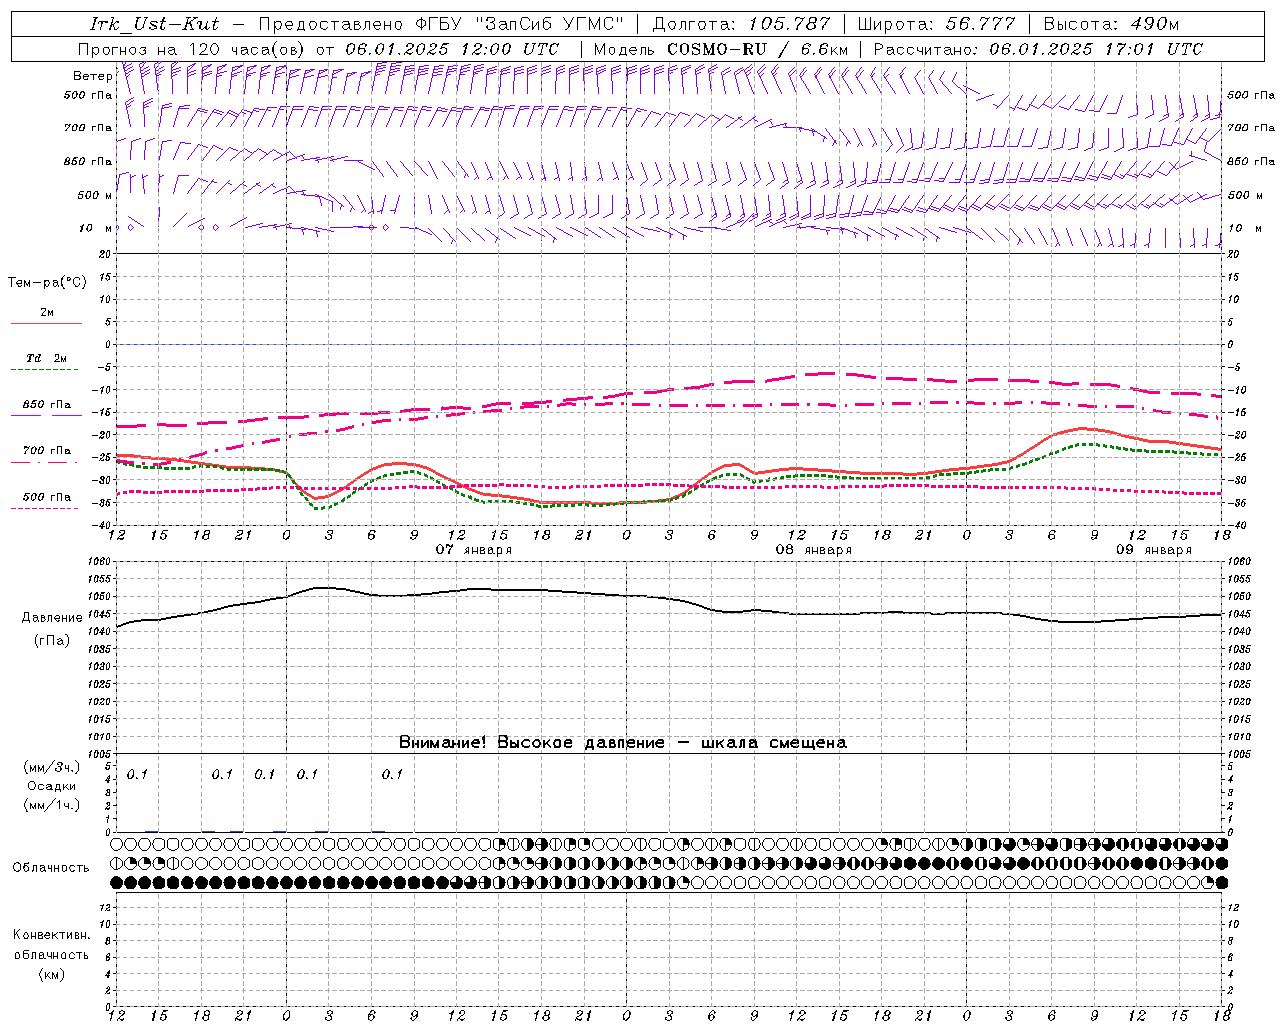Click the Модель COSMO-RU / 6.6км text
Viewport: 1280px width, 1024px height.
tap(721, 49)
